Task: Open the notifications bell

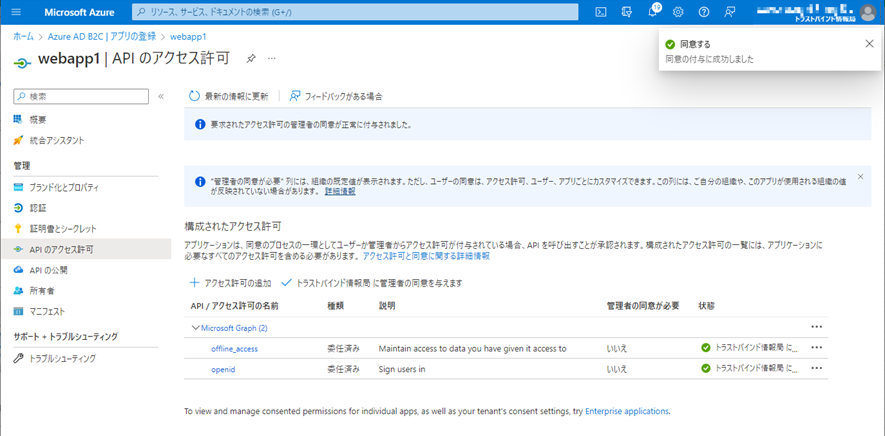Action: click(x=653, y=12)
